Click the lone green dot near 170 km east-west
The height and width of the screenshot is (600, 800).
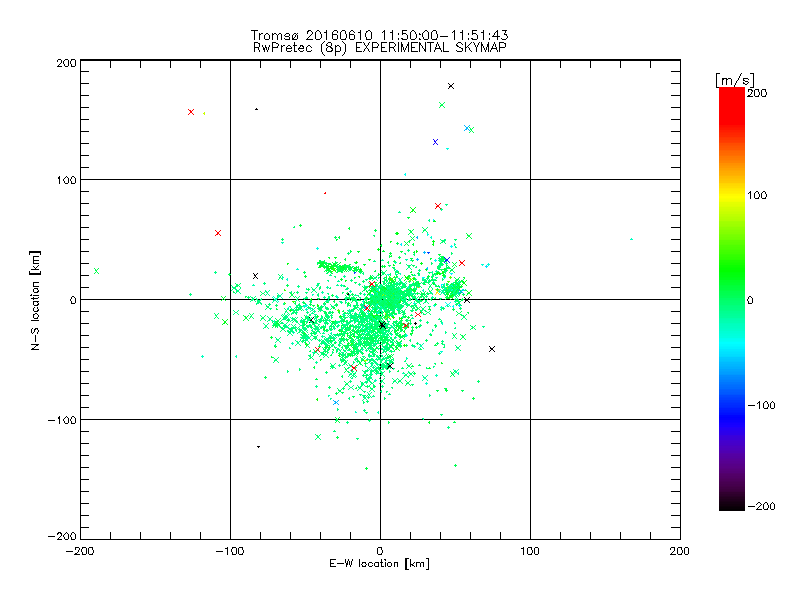632,239
